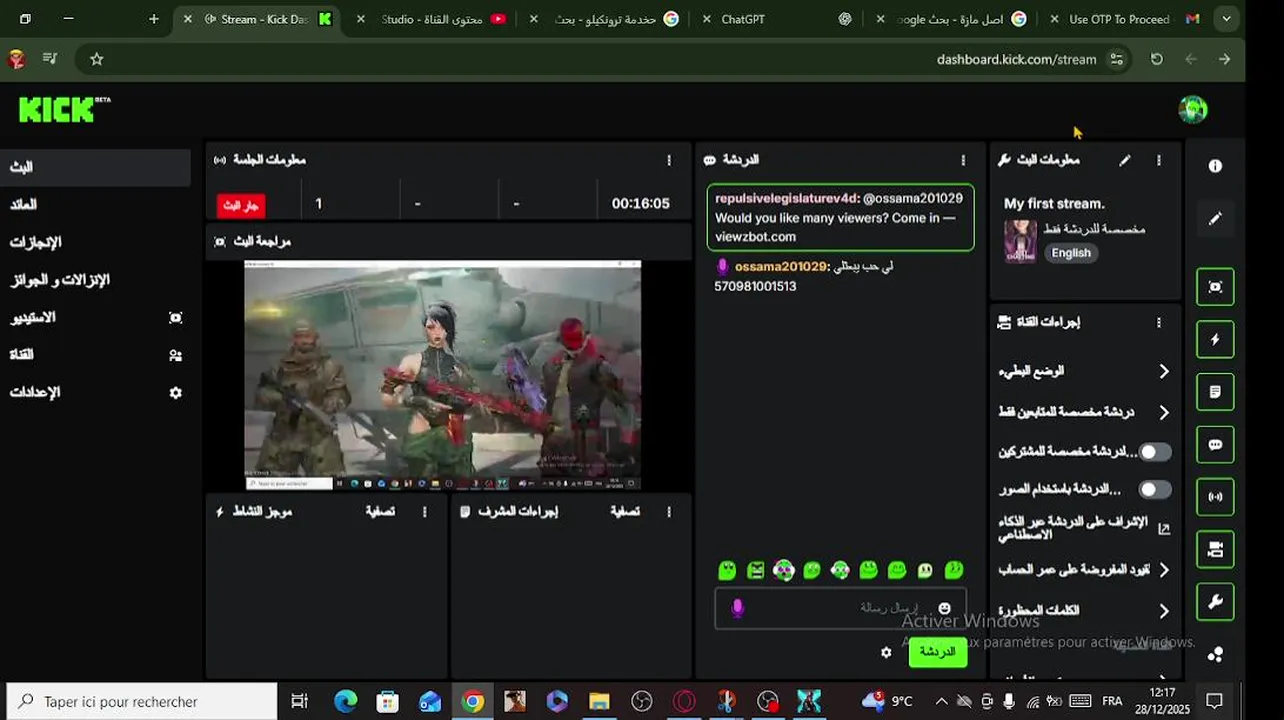Screen dimensions: 1284x720
Task: Toggle the stream preview widget icon in the right rail
Action: coord(1215,287)
